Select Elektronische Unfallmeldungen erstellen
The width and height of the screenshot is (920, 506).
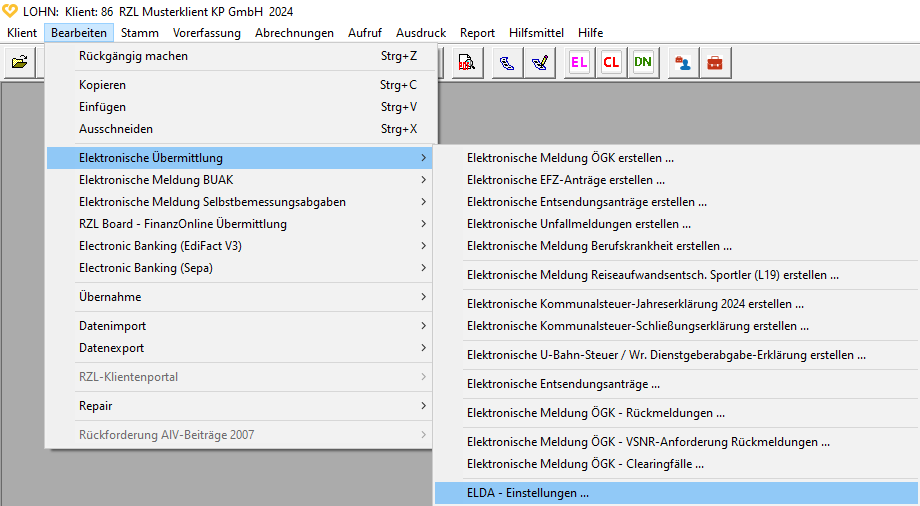578,224
